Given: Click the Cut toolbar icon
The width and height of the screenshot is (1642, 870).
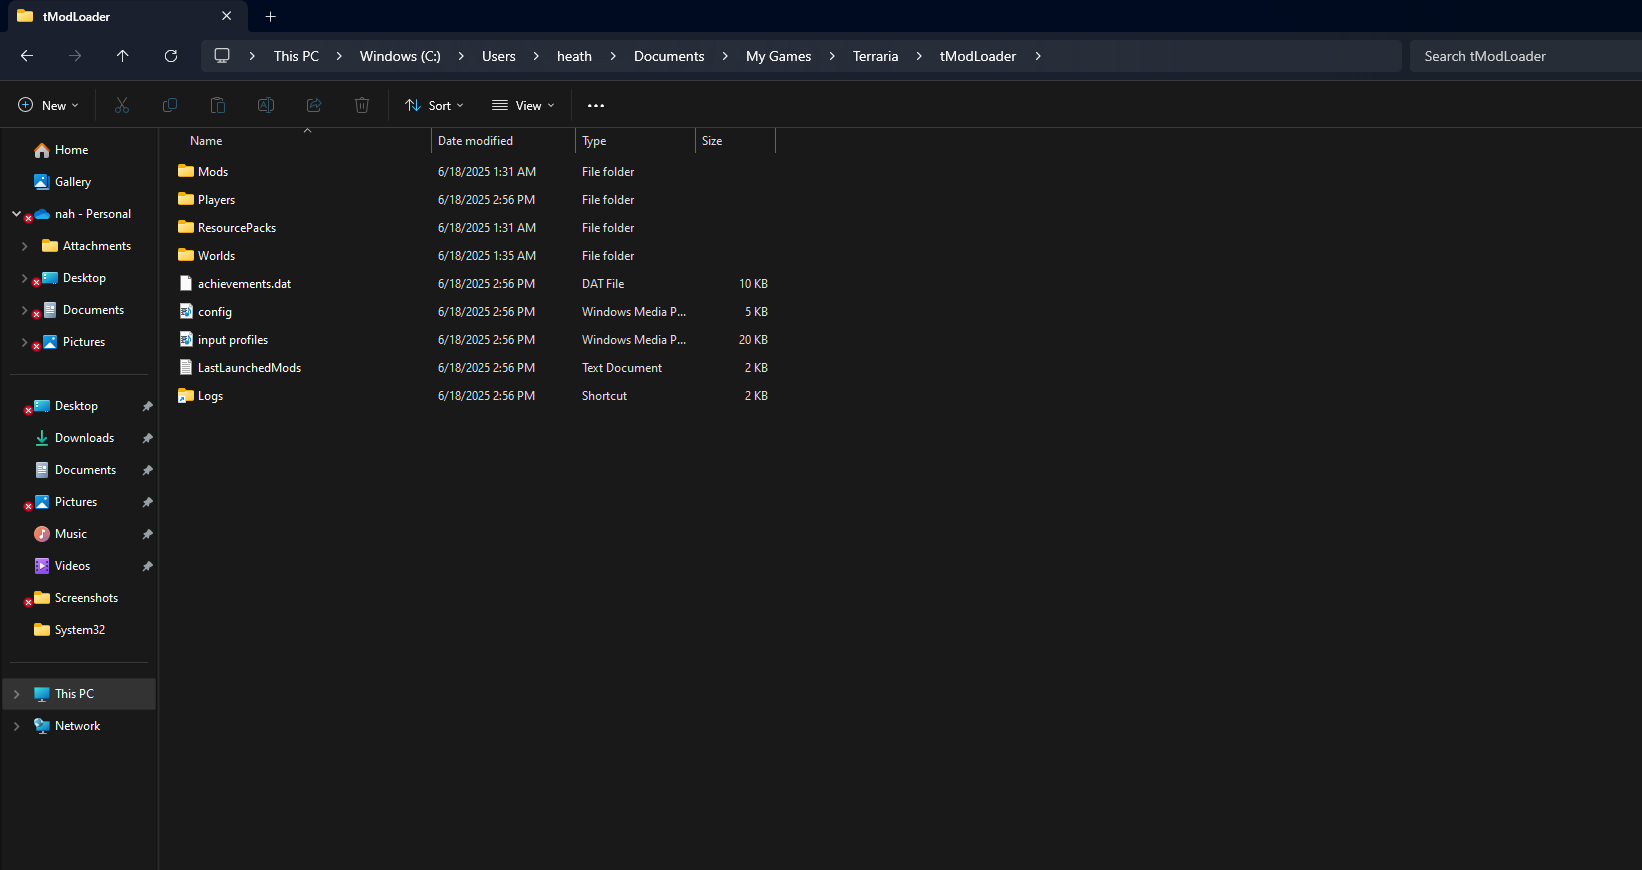Looking at the screenshot, I should click(x=122, y=105).
